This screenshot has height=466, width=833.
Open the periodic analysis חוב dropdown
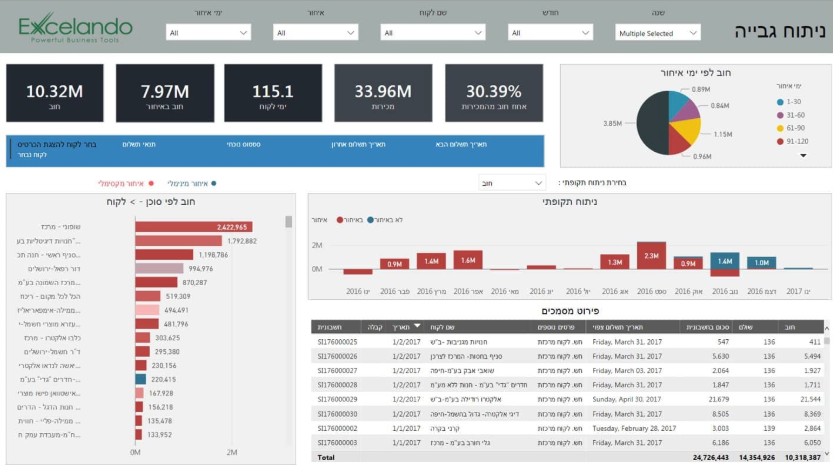(x=512, y=183)
